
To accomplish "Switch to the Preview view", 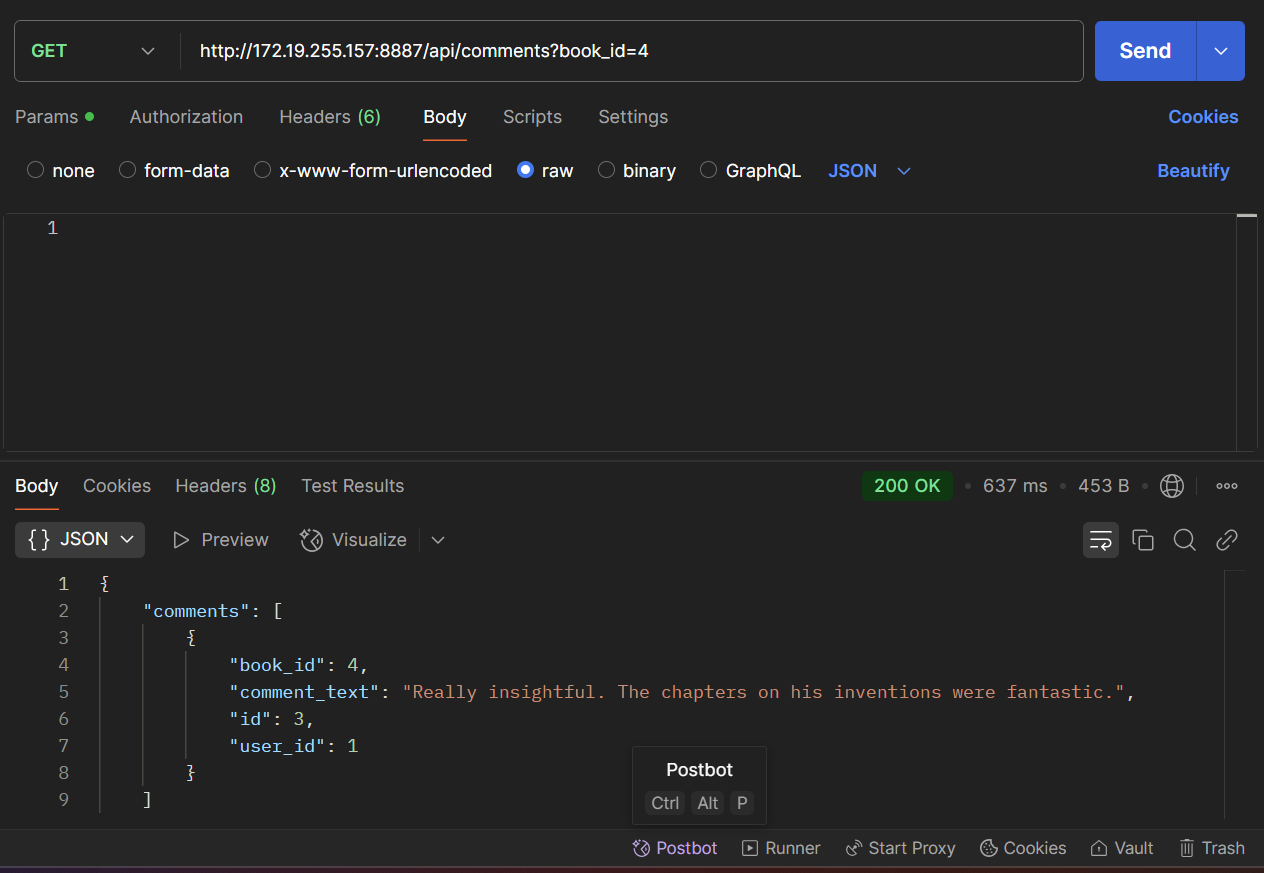I will 221,540.
